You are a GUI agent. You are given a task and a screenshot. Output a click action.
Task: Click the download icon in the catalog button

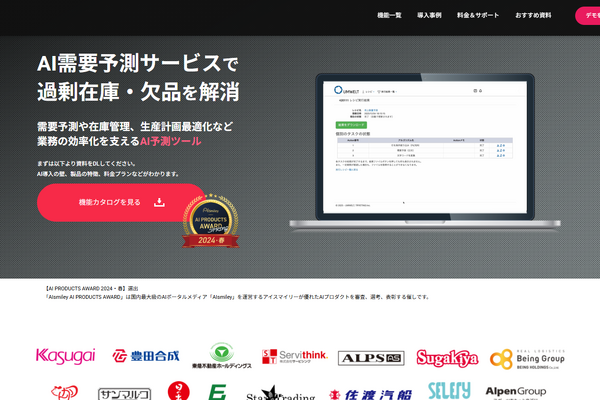coord(159,202)
